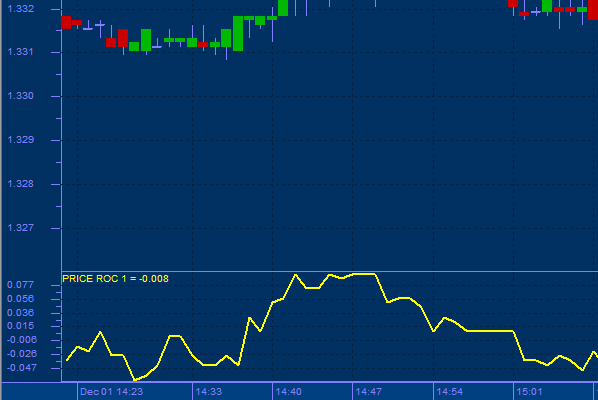Click the 1.328 price axis label
598x400 pixels.
click(x=21, y=184)
